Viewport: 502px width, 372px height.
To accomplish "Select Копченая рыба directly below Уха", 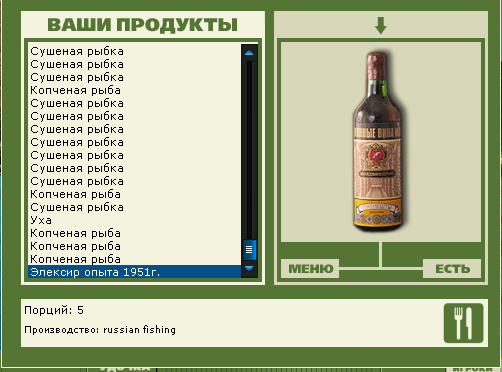I will [134, 233].
